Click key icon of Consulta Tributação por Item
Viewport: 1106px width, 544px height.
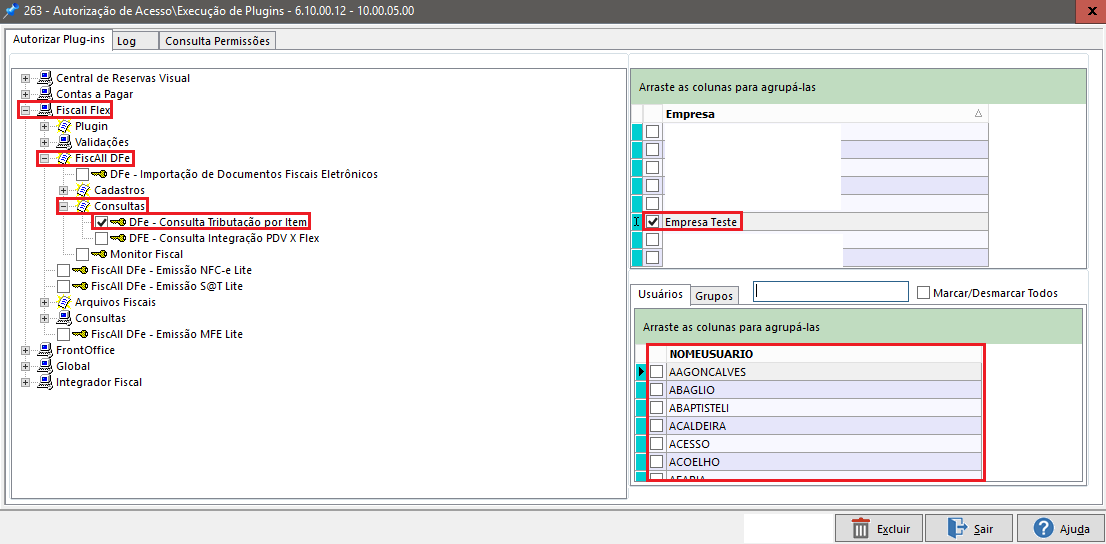point(118,222)
